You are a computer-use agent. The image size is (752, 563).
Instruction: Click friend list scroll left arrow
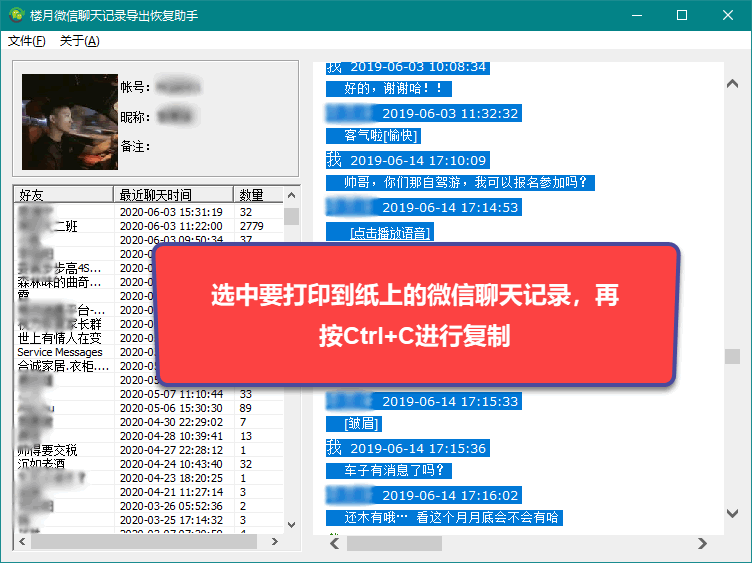(22, 541)
